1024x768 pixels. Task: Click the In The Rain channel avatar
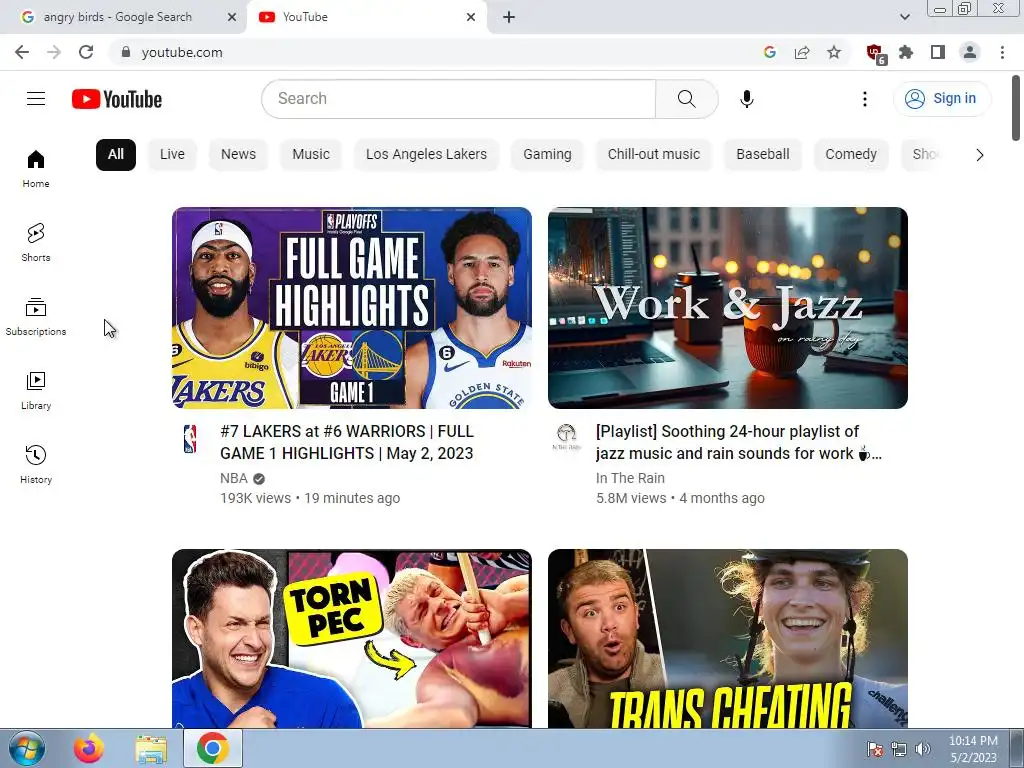click(566, 437)
